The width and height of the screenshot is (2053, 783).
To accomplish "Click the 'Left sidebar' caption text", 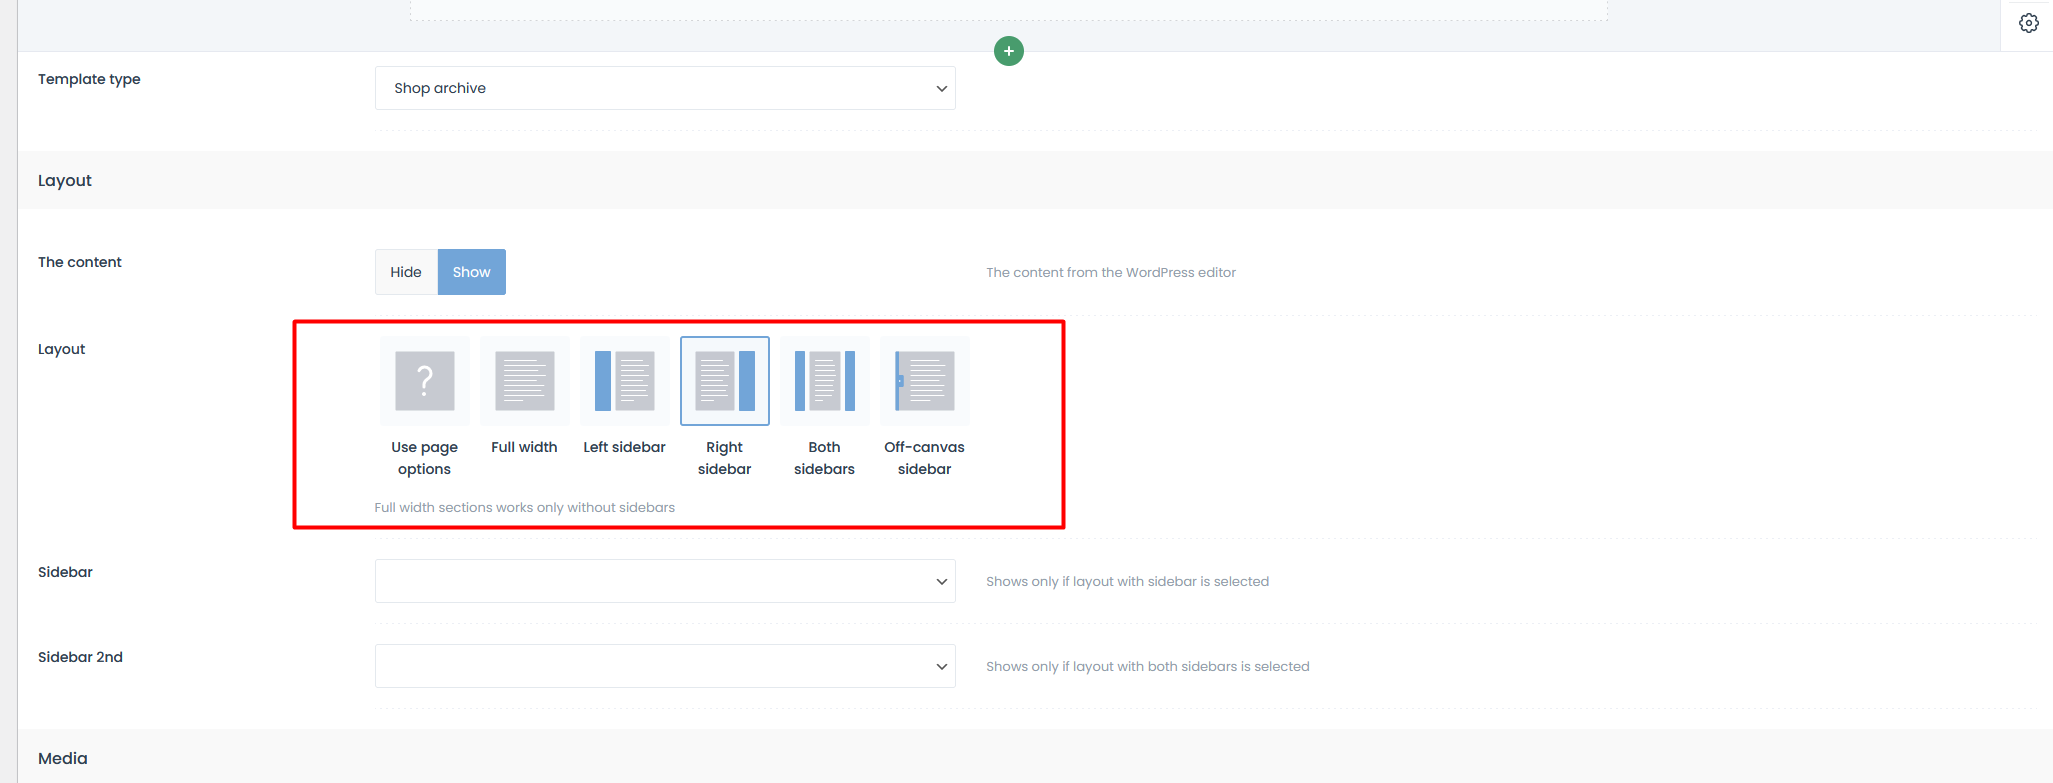I will pyautogui.click(x=625, y=447).
